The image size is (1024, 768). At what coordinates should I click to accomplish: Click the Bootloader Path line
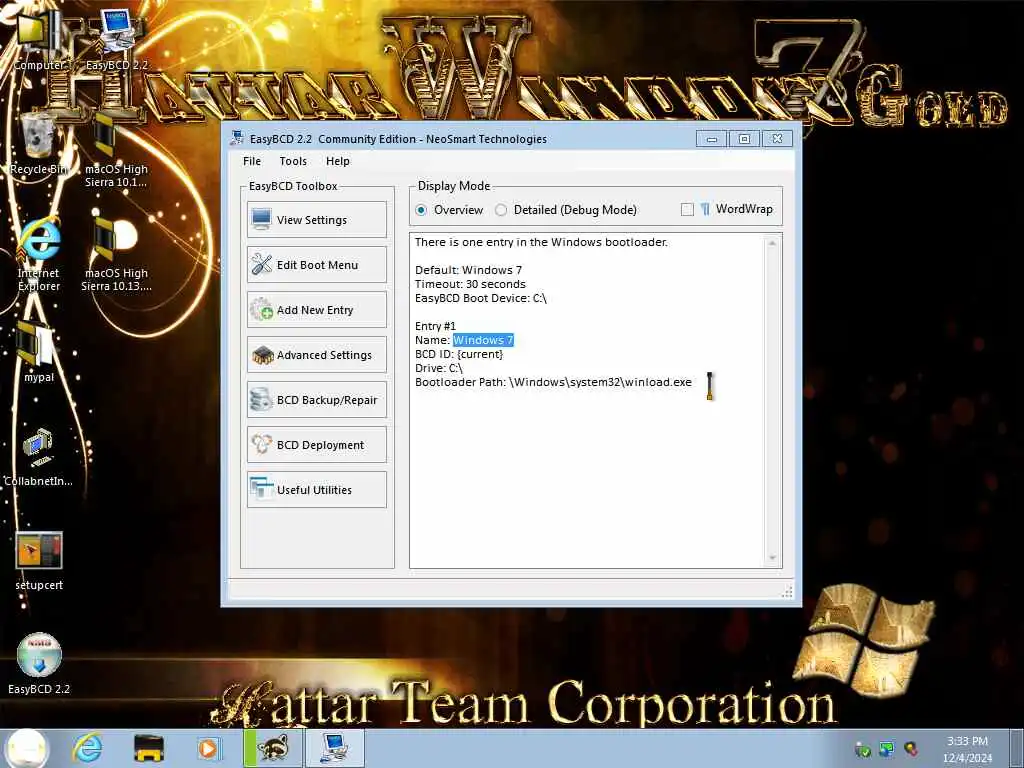[x=553, y=382]
